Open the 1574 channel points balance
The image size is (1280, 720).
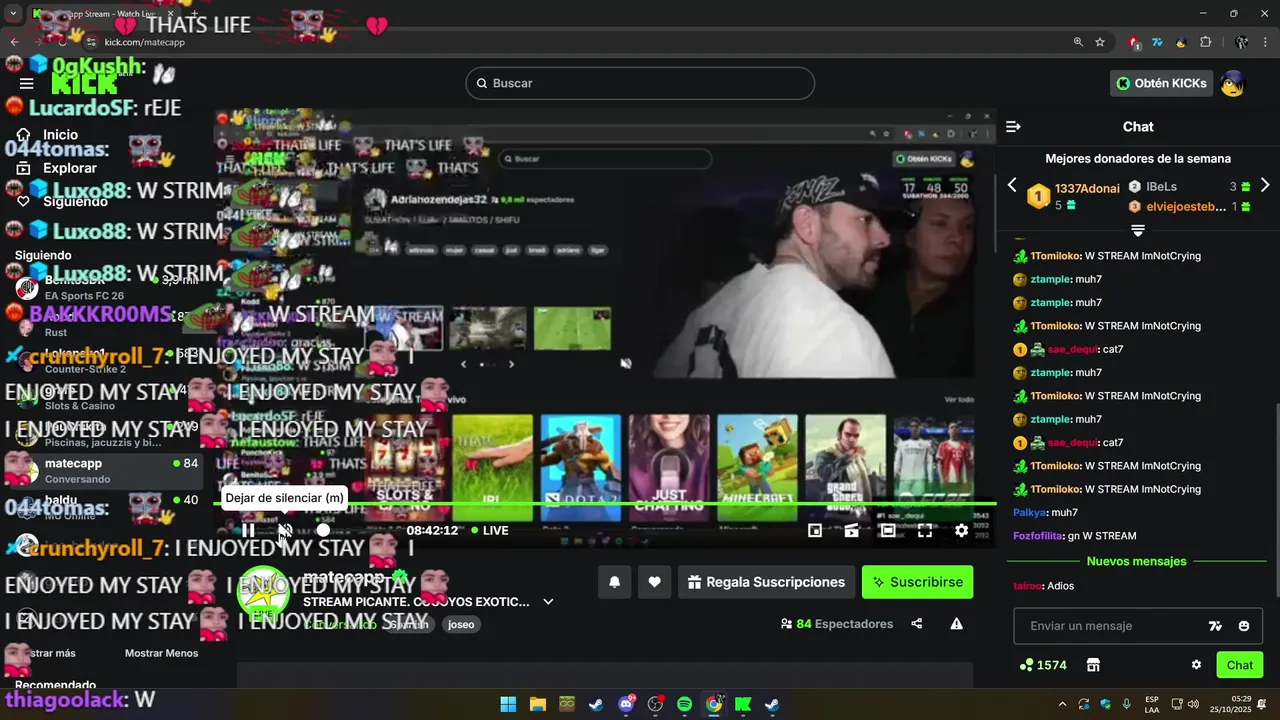click(x=1043, y=665)
